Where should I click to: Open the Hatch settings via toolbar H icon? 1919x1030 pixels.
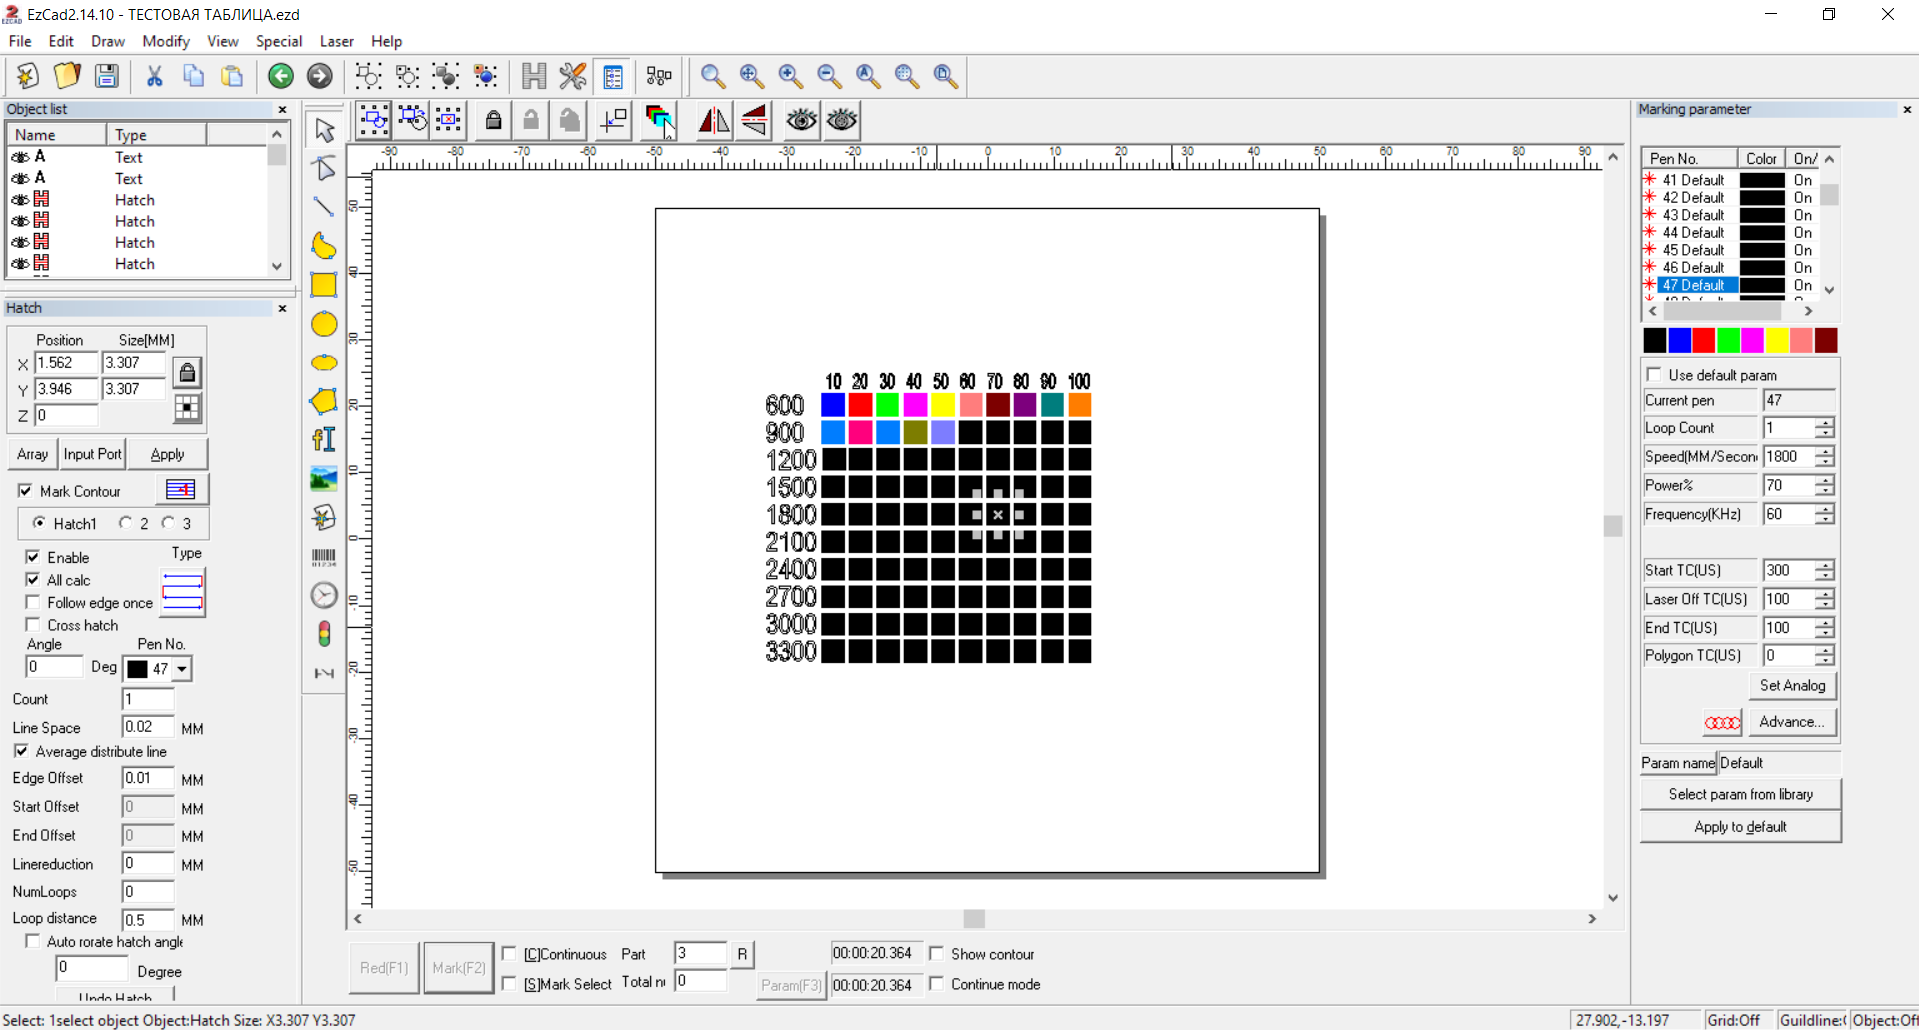pos(533,76)
